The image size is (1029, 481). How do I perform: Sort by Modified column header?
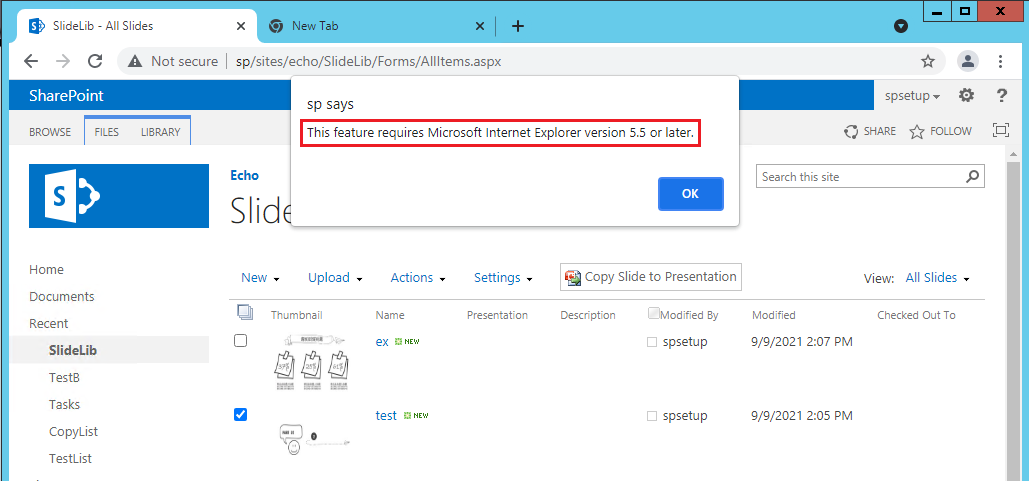click(x=774, y=315)
